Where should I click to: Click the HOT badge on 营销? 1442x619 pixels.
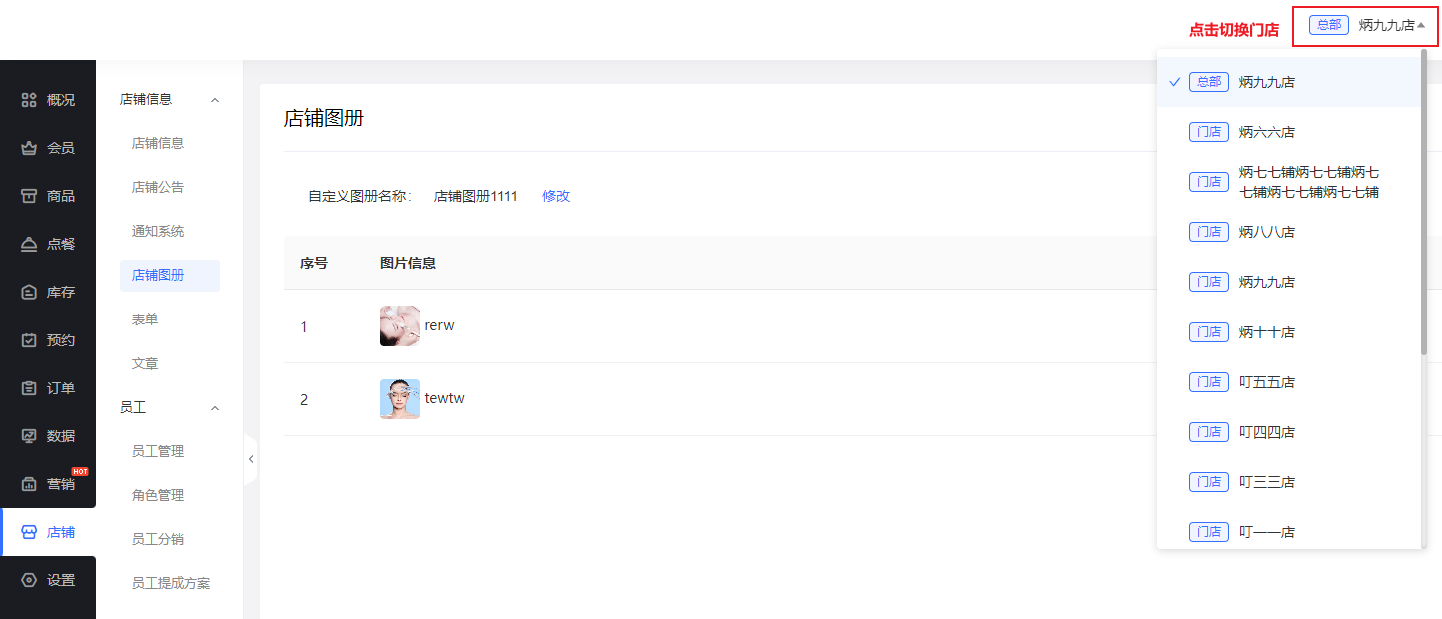coord(80,471)
